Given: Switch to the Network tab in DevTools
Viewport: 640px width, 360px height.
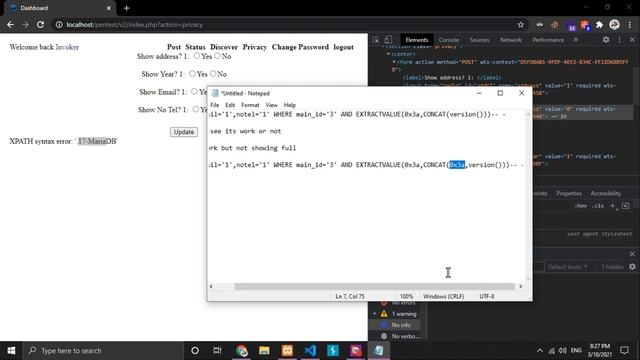Looking at the screenshot, I should click(511, 40).
